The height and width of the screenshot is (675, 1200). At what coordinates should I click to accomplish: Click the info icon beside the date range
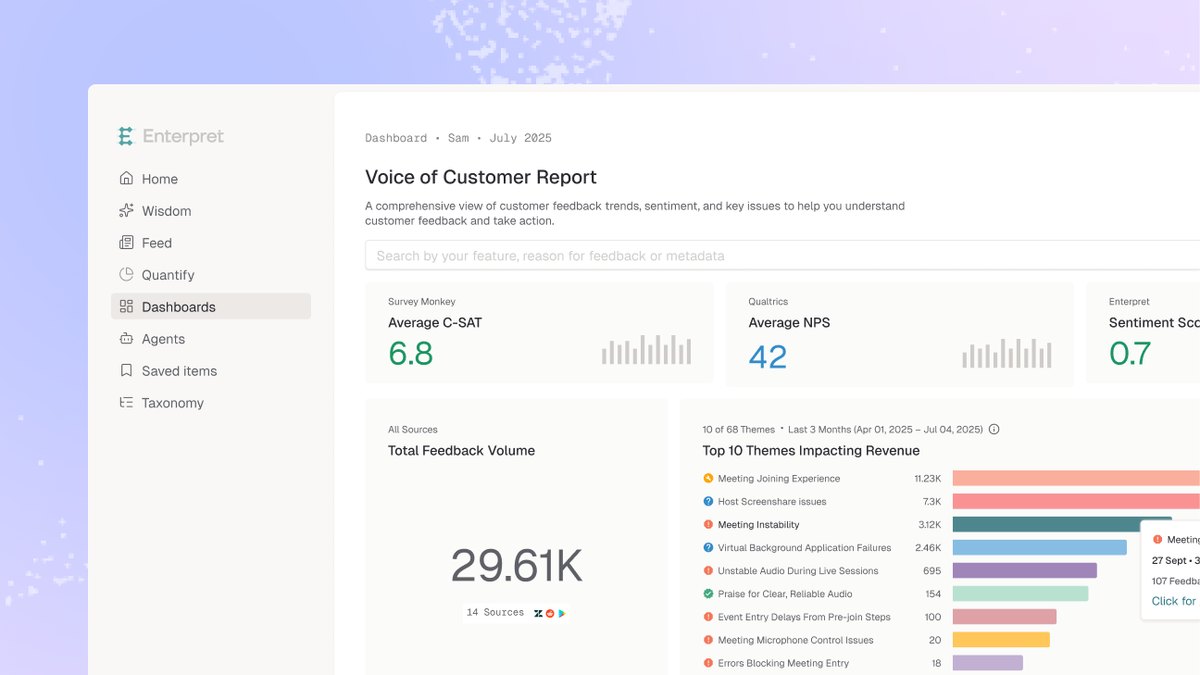(x=994, y=429)
